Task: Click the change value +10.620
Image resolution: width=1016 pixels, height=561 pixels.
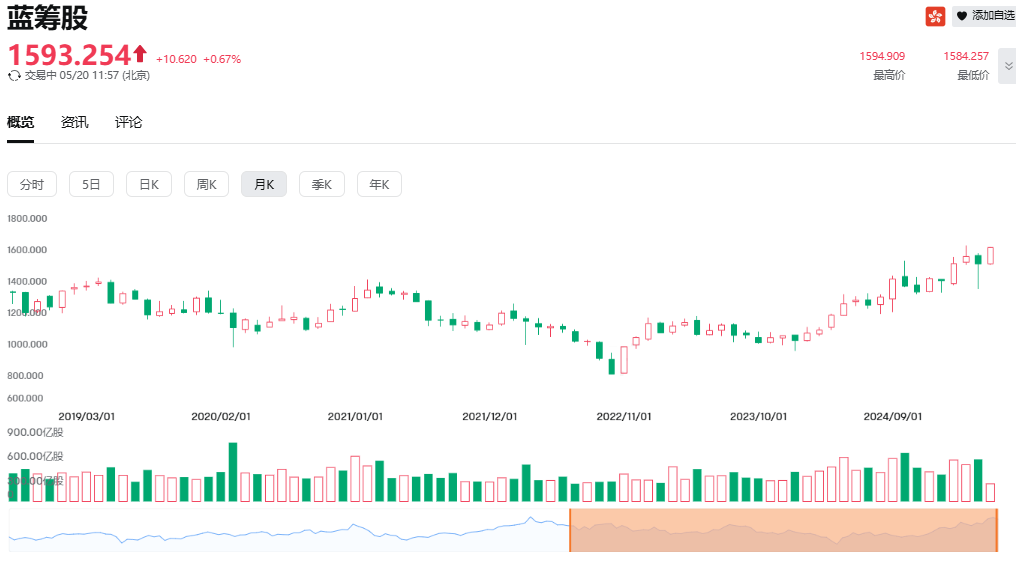Action: tap(176, 59)
